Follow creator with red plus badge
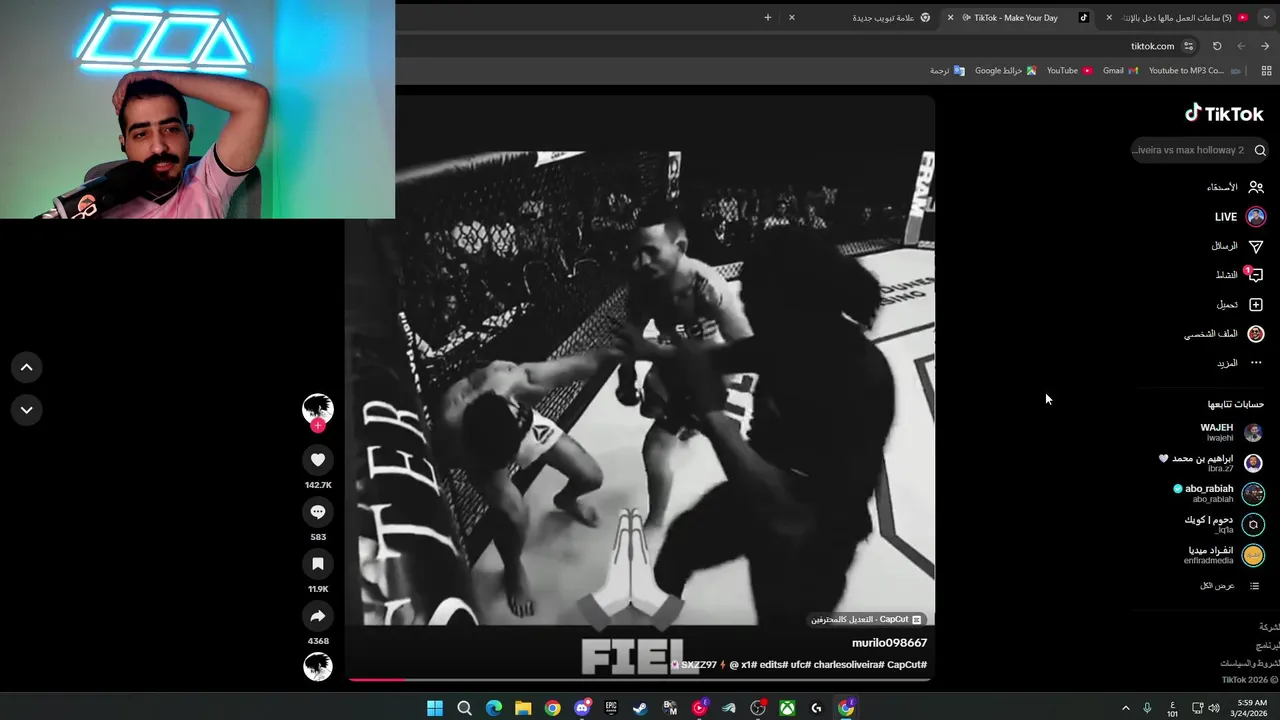This screenshot has height=720, width=1280. 318,426
